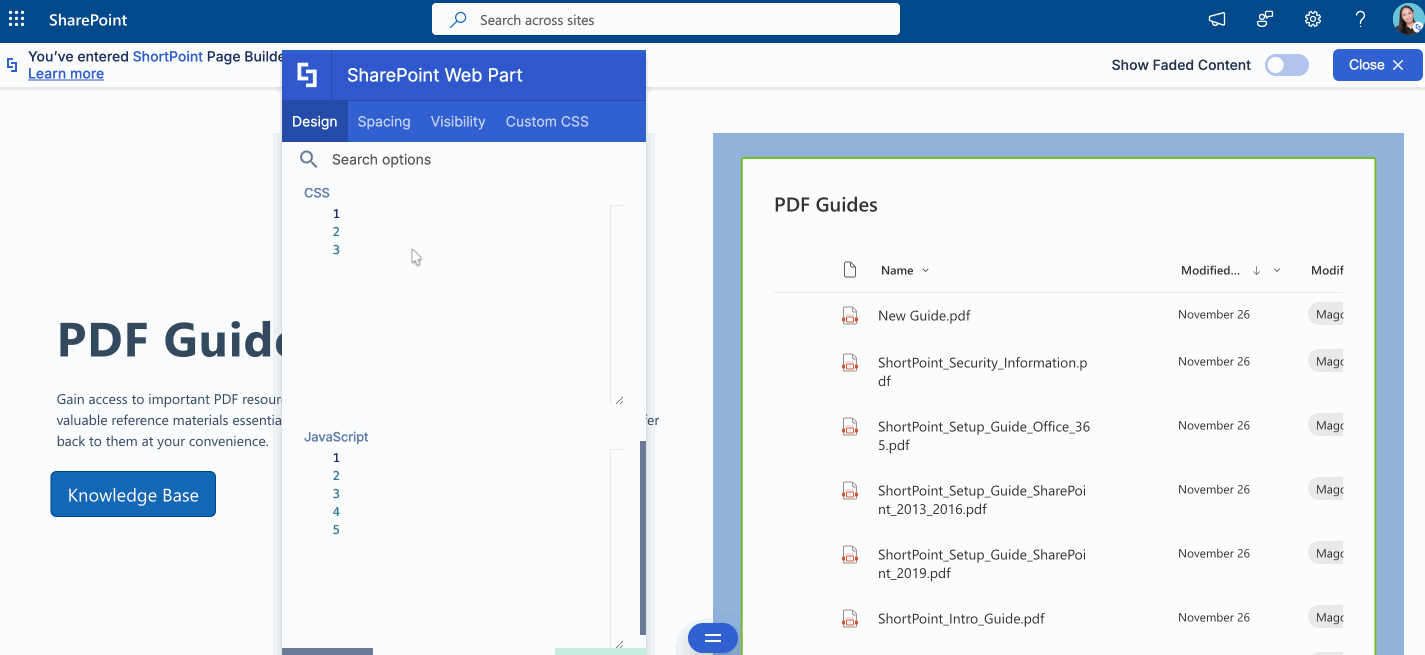Screen dimensions: 1425x655
Task: Switch to the Spacing tab
Action: [x=384, y=121]
